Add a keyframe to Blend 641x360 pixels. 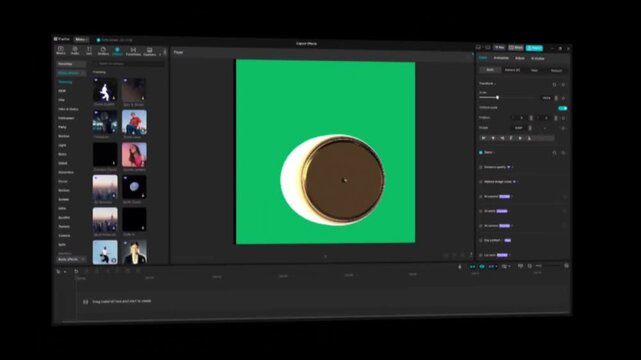point(563,152)
